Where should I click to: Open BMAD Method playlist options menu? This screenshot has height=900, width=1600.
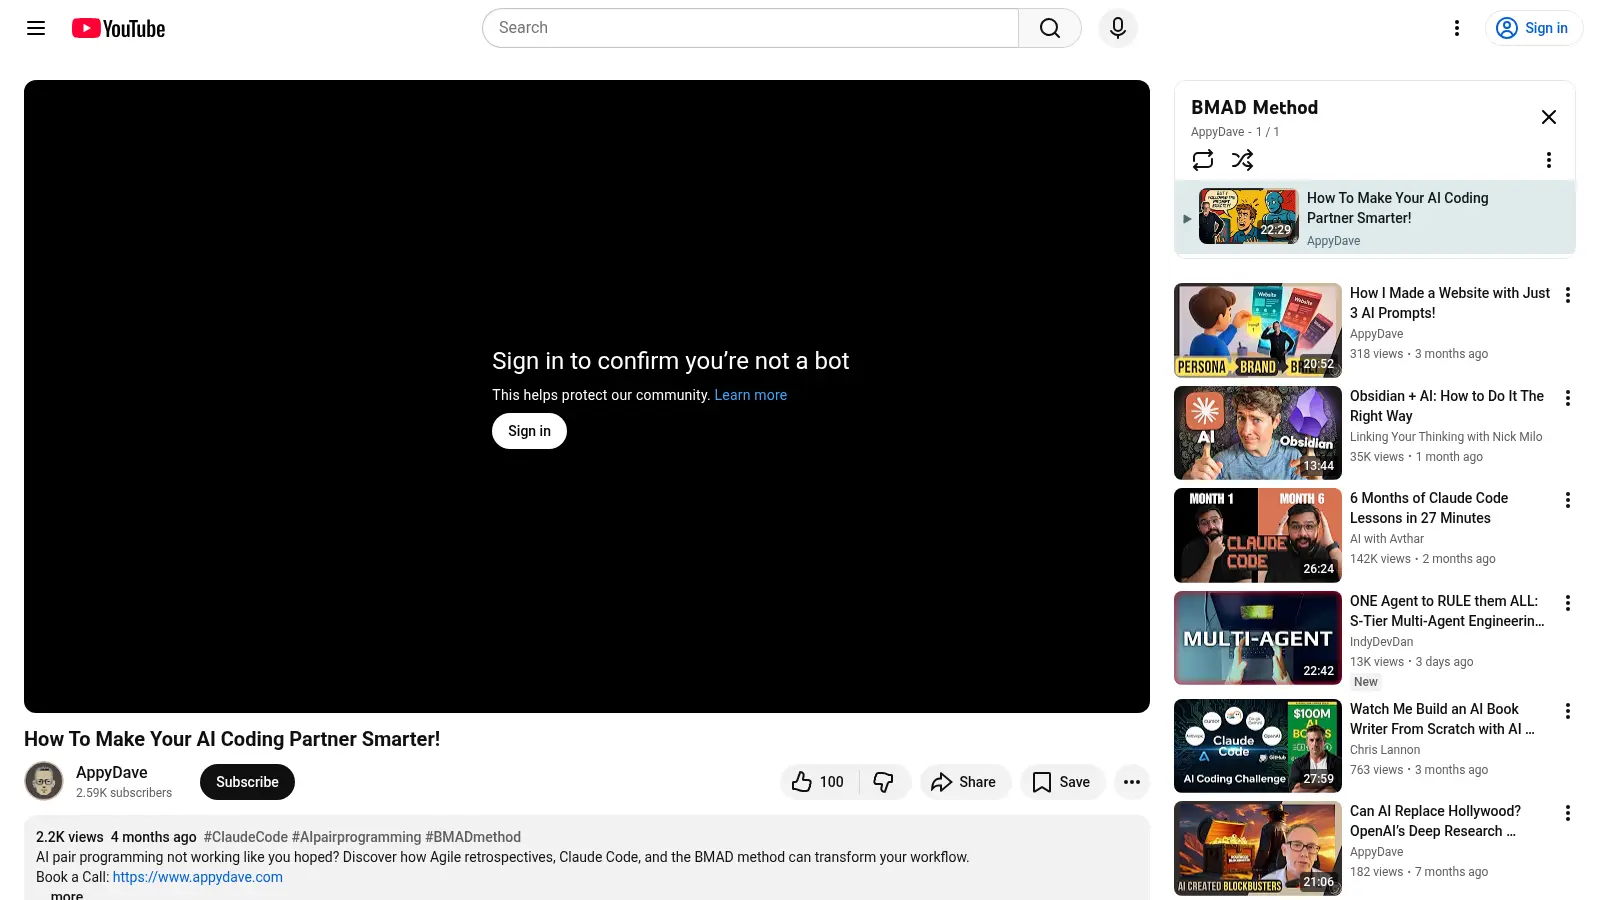tap(1549, 160)
